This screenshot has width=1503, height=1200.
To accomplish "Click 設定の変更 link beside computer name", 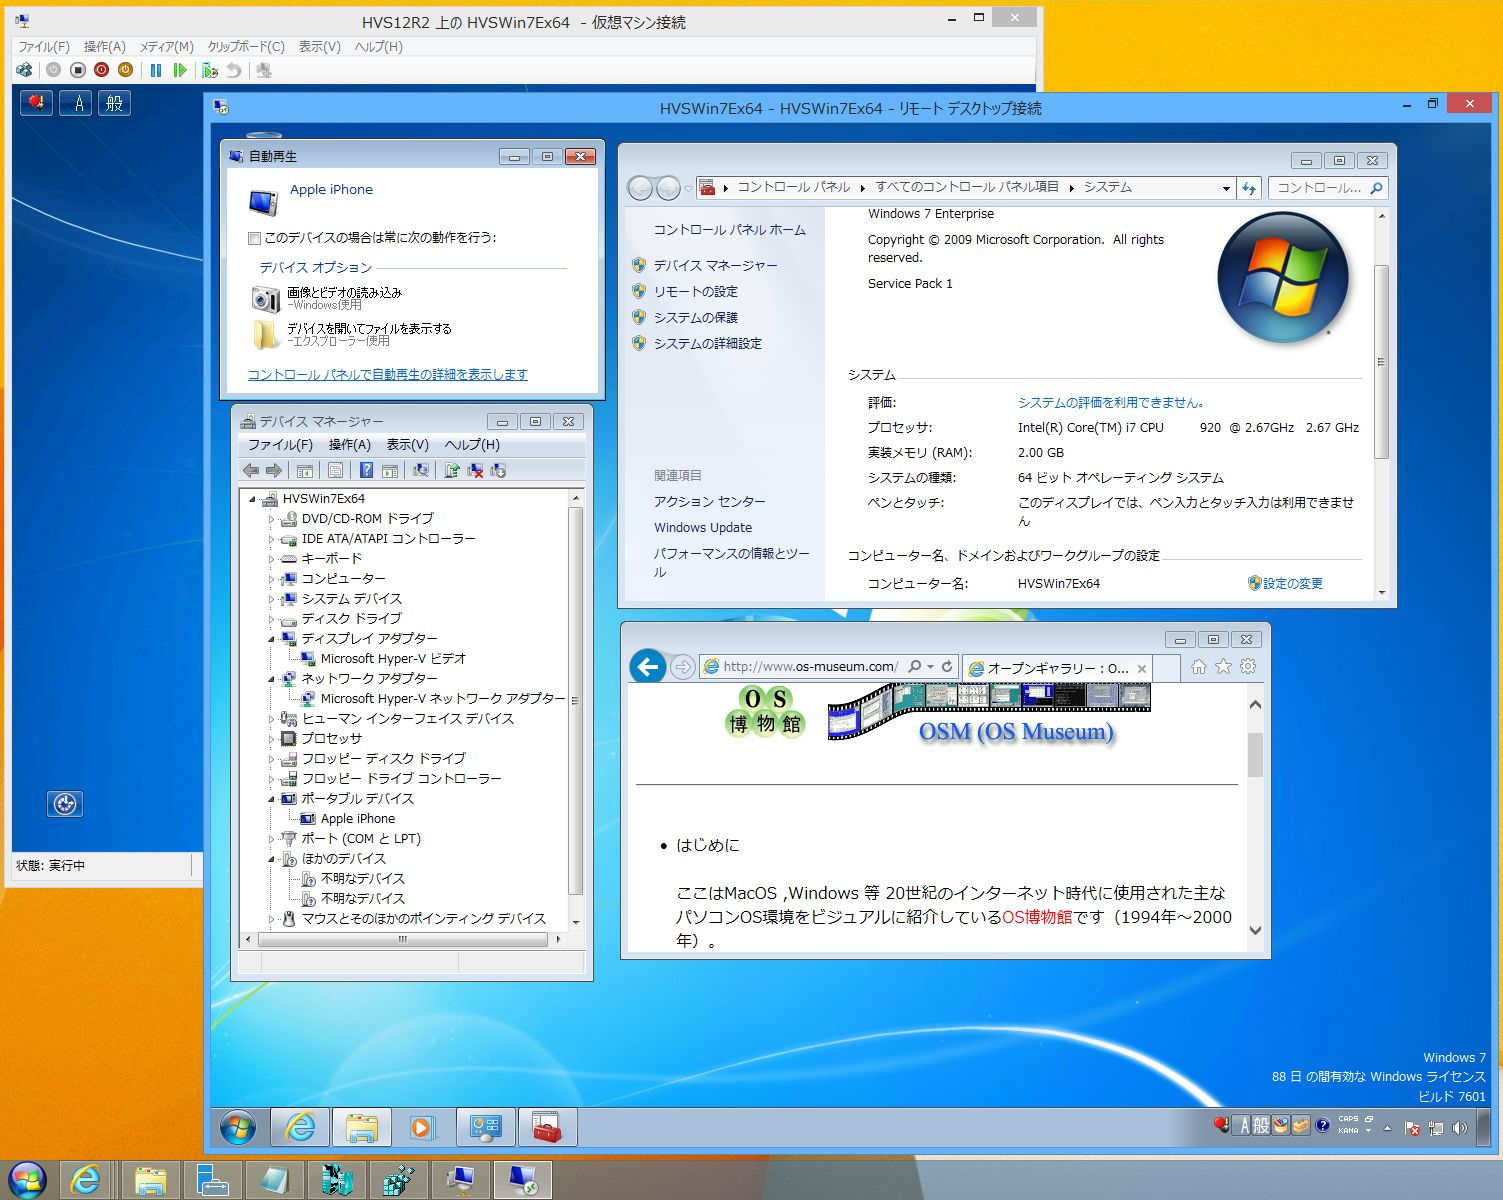I will pyautogui.click(x=1292, y=584).
